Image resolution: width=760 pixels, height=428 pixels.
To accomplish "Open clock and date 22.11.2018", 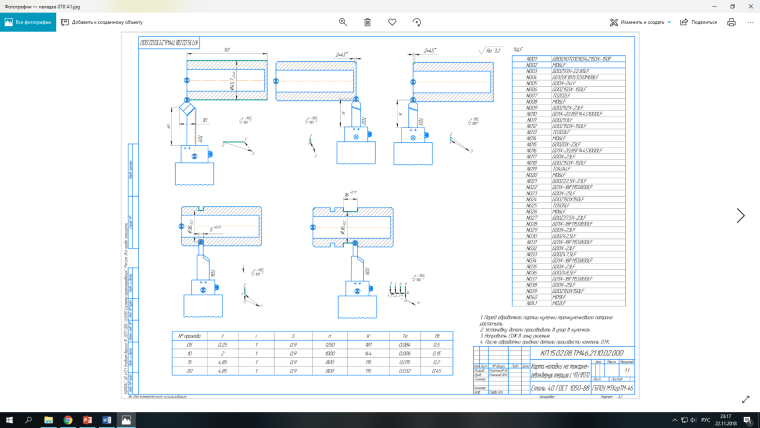I will click(x=725, y=420).
